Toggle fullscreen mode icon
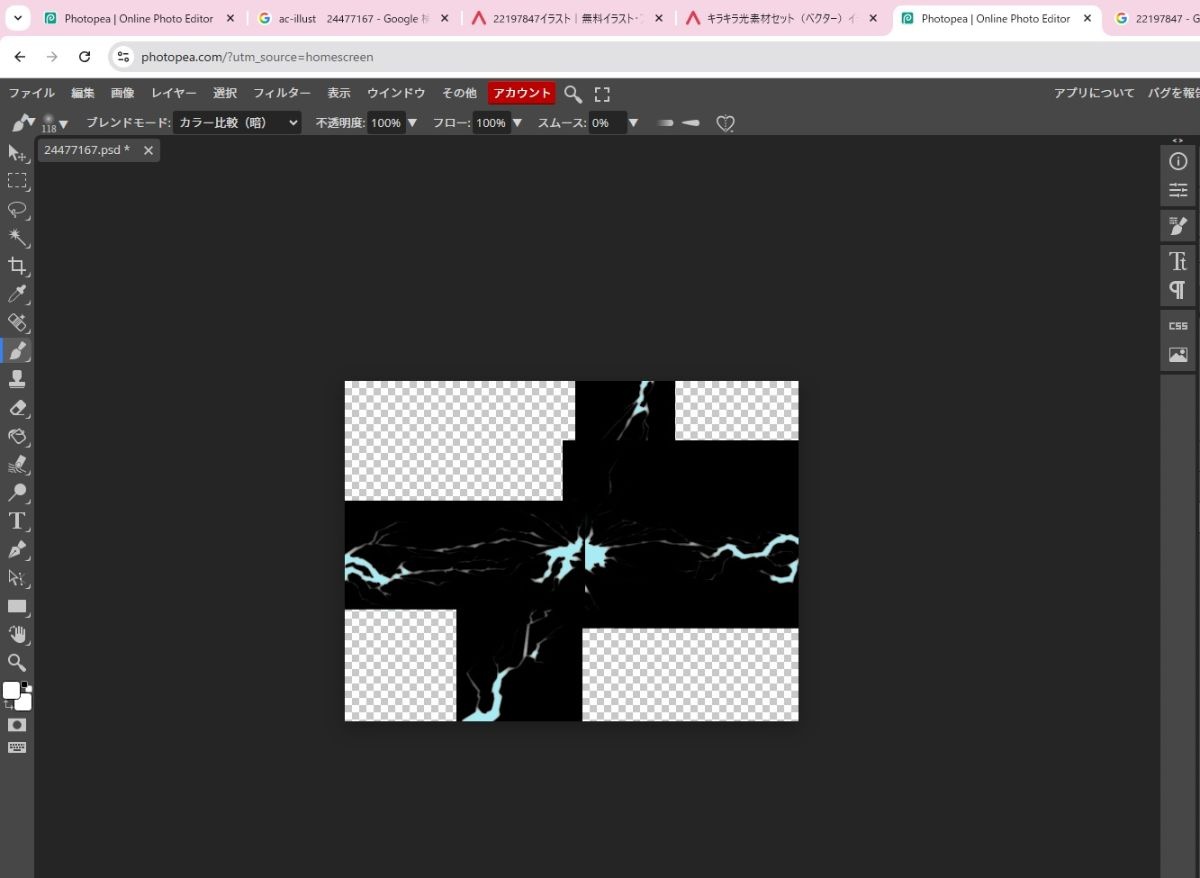Image resolution: width=1200 pixels, height=878 pixels. point(602,94)
